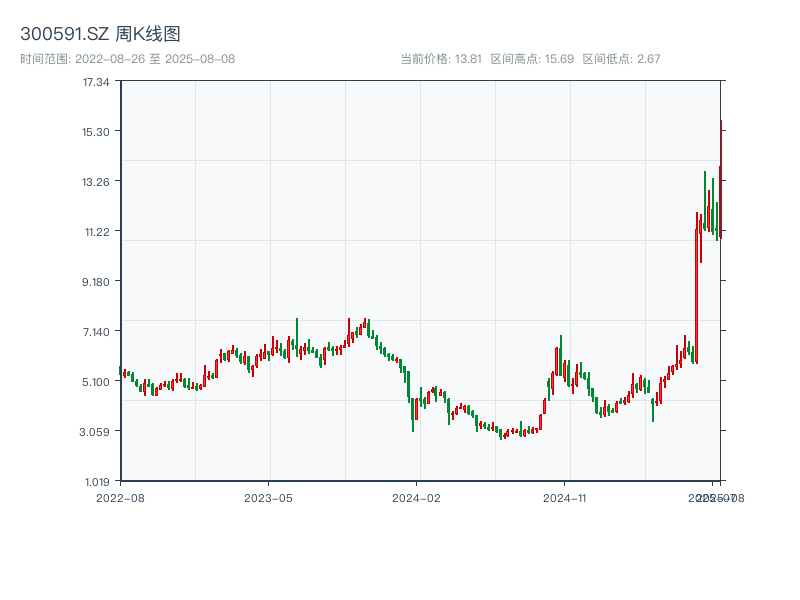The height and width of the screenshot is (600, 800).
Task: Click the 当前价格 13.81 label
Action: pyautogui.click(x=441, y=59)
